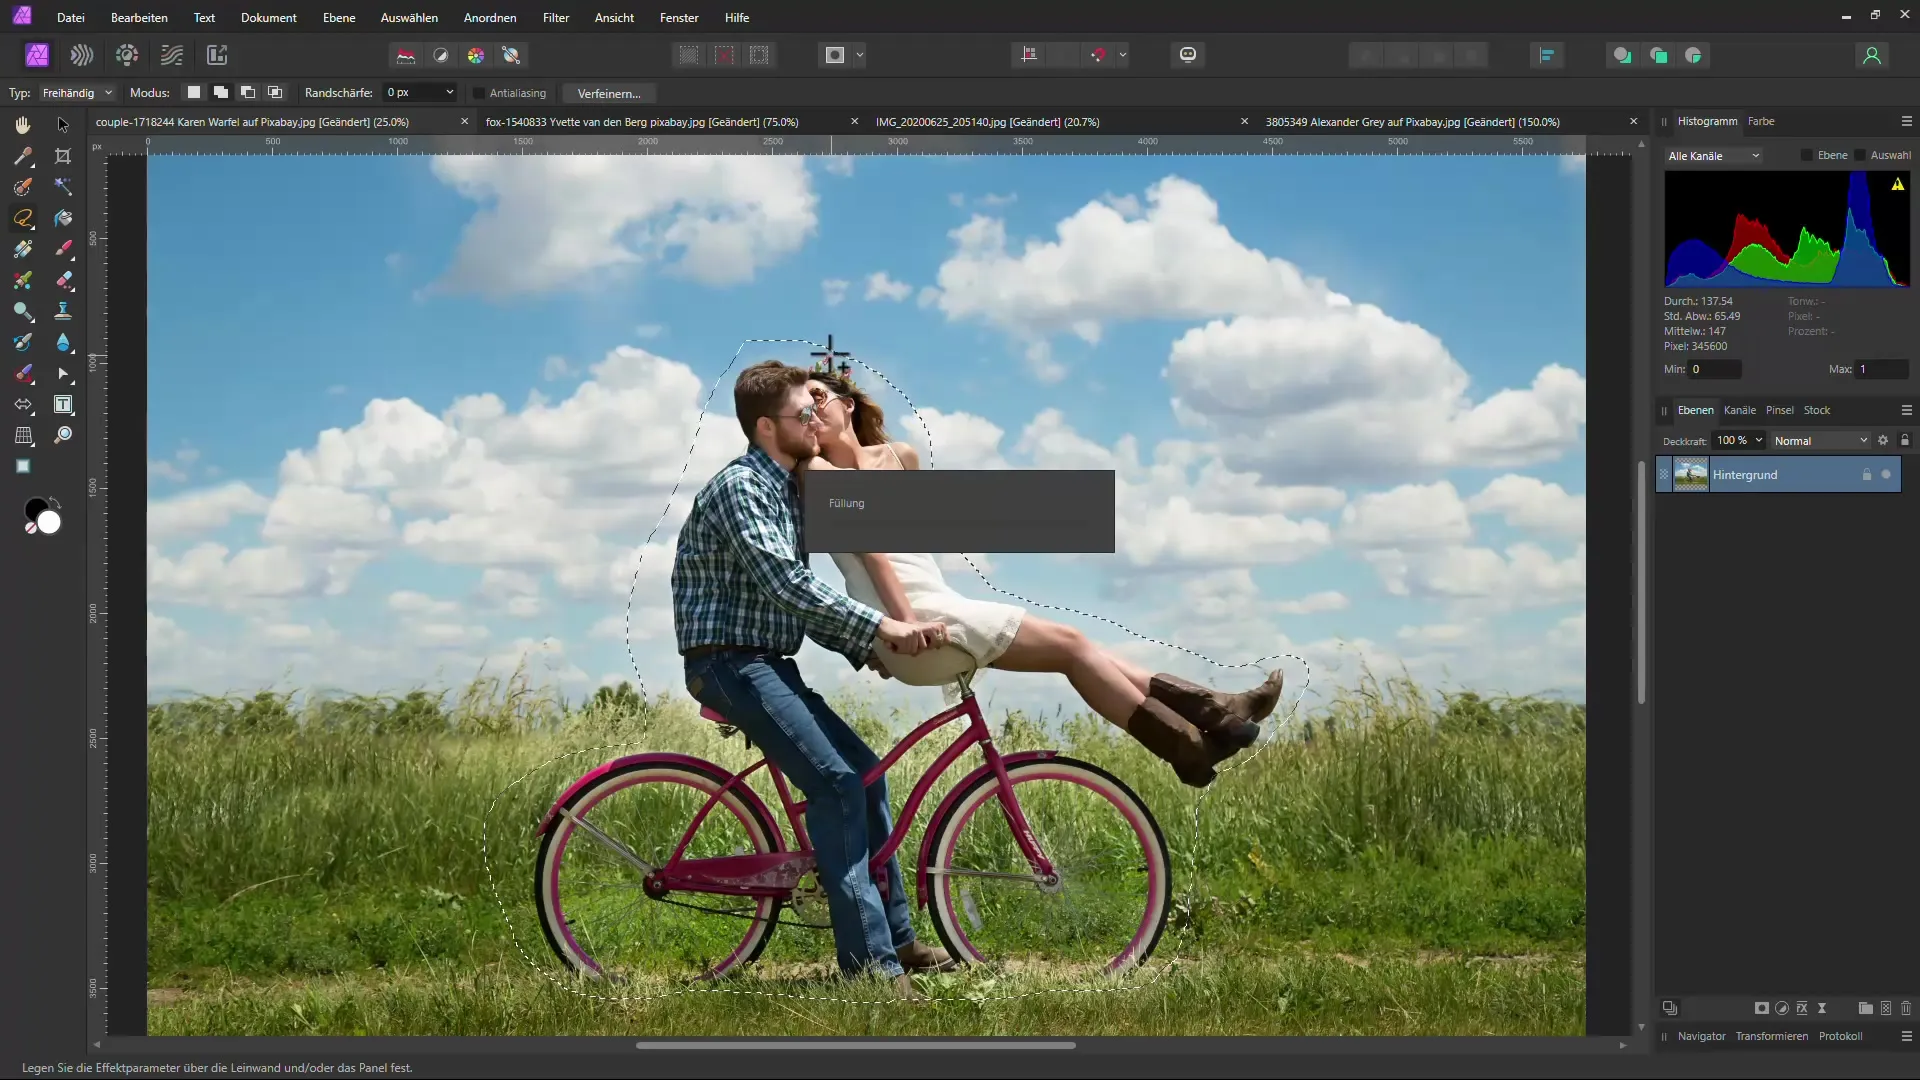Set selection mode to Intersect

tap(275, 93)
